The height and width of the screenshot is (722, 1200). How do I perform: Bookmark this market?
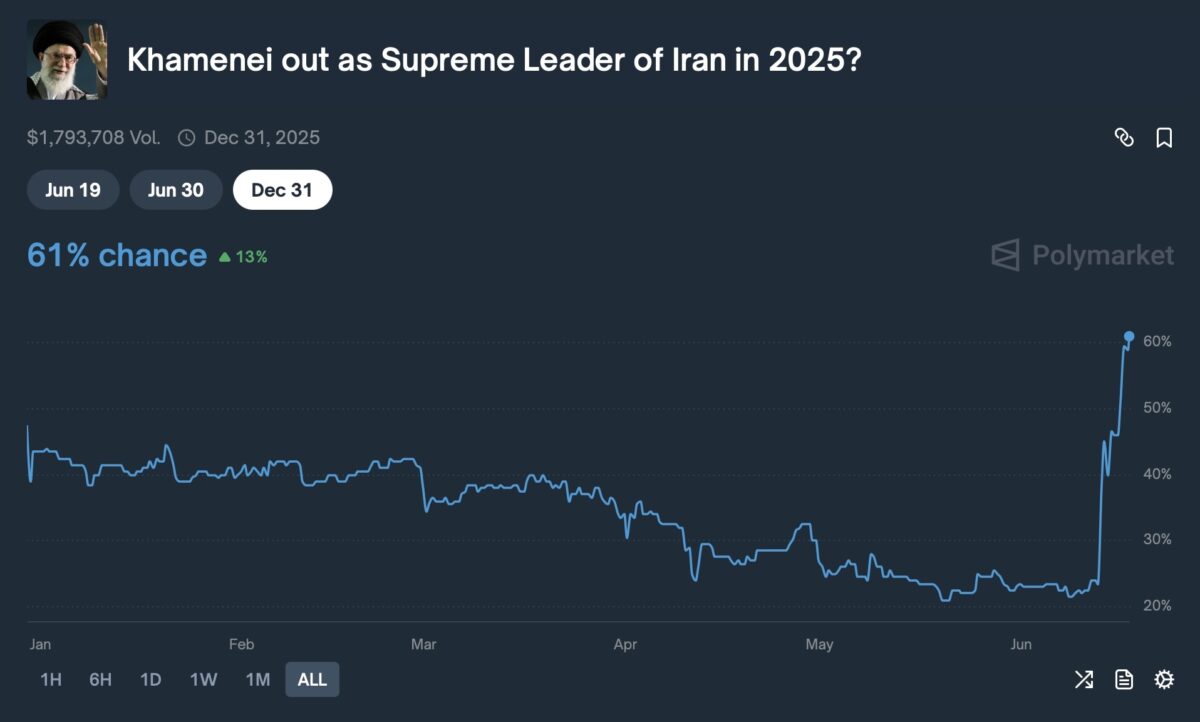[1163, 138]
